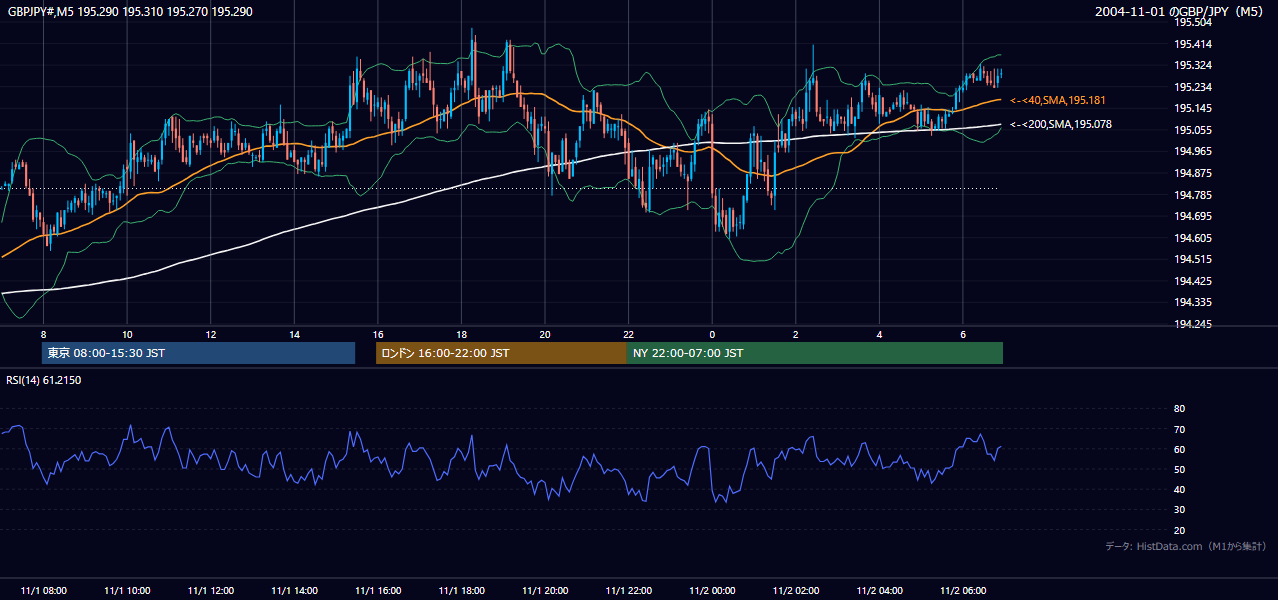
Task: Click price axis value 195.414
Action: click(1193, 44)
